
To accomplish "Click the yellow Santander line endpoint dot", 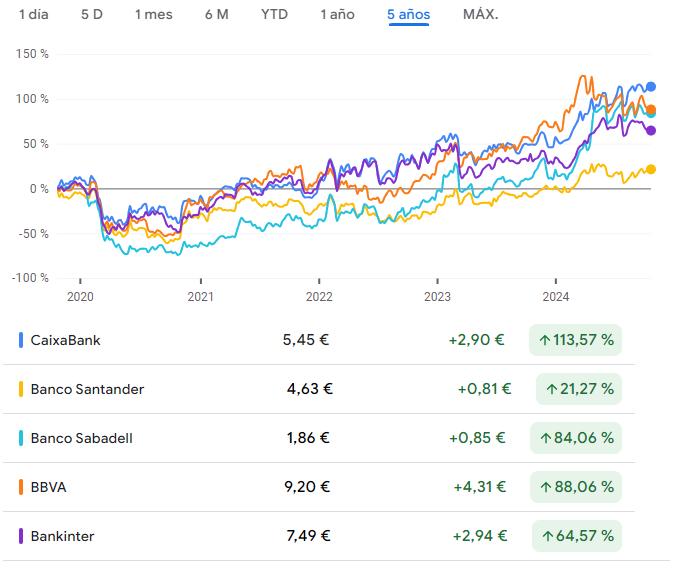I will click(x=651, y=170).
